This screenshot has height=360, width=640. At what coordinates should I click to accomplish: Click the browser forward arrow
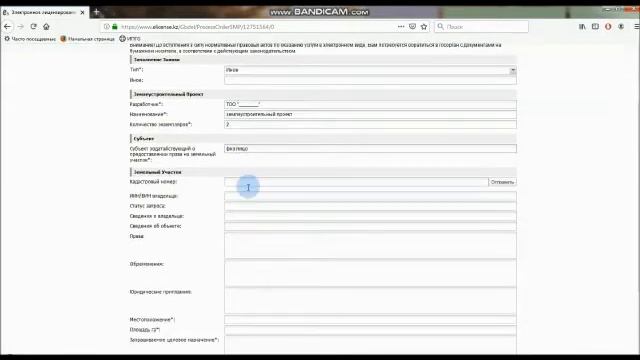(x=20, y=27)
